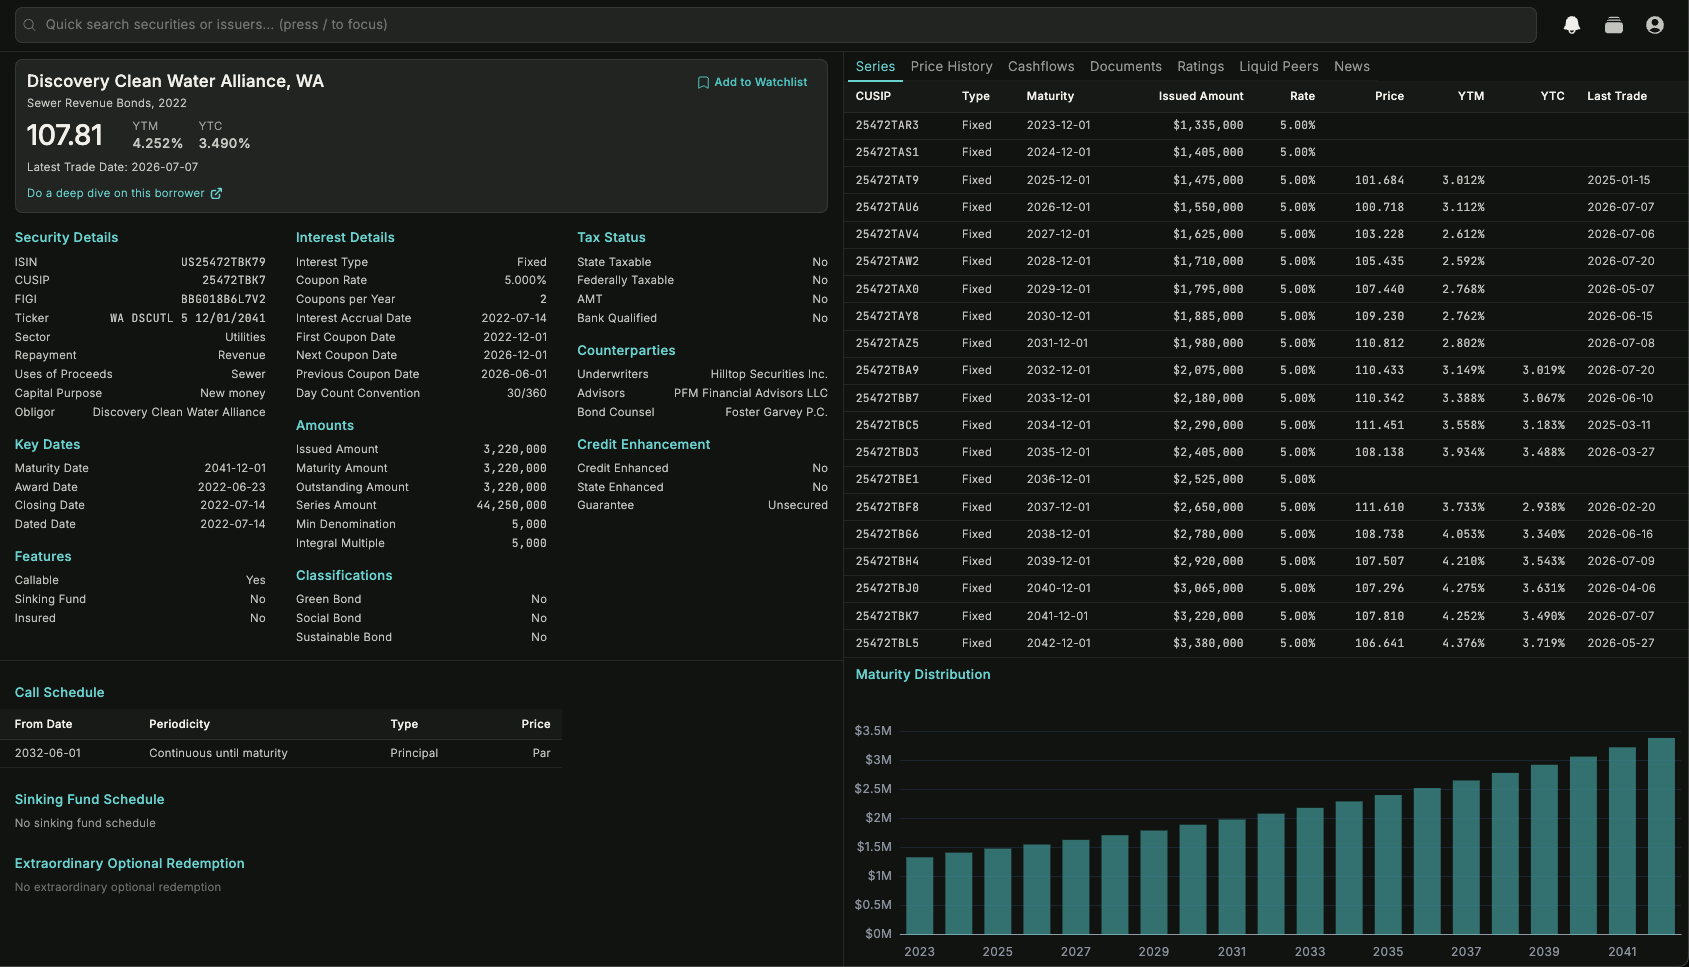This screenshot has width=1689, height=967.
Task: Focus the quick search securities field
Action: [776, 25]
